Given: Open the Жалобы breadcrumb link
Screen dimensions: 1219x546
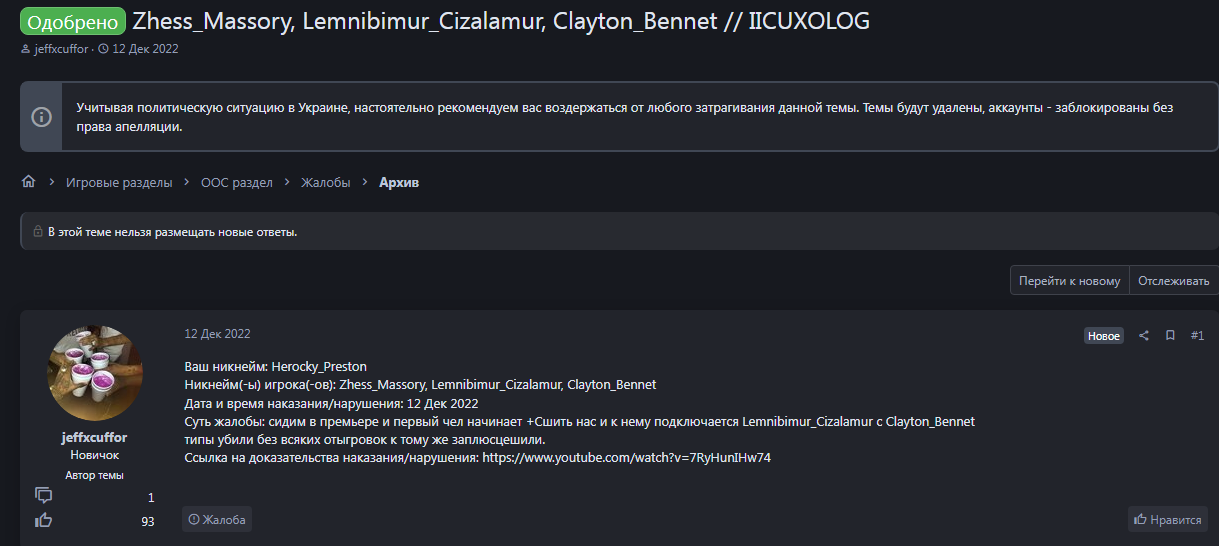Looking at the screenshot, I should pos(326,183).
